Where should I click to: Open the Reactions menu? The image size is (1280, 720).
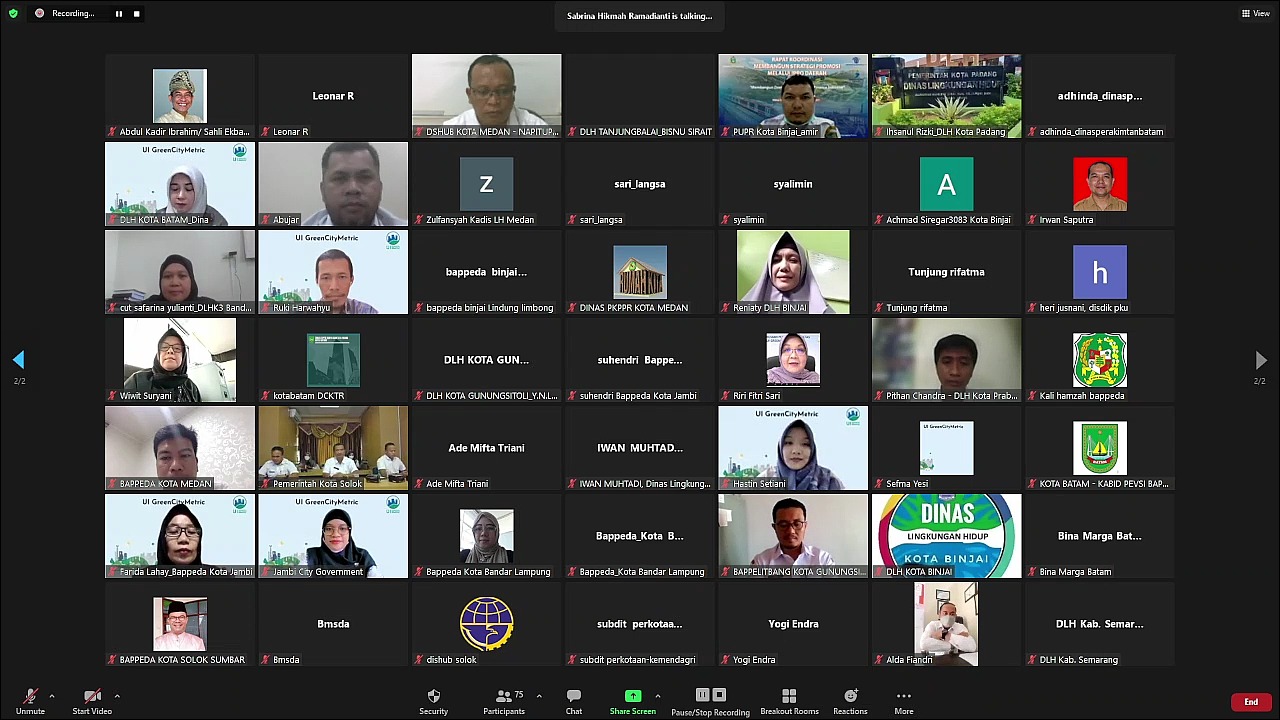click(x=850, y=701)
